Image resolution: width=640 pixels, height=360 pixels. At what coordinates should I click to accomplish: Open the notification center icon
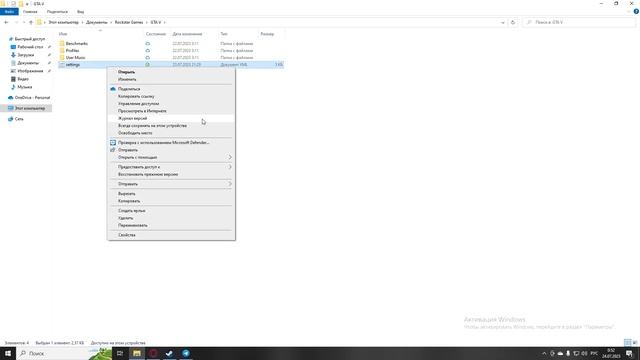pos(629,353)
